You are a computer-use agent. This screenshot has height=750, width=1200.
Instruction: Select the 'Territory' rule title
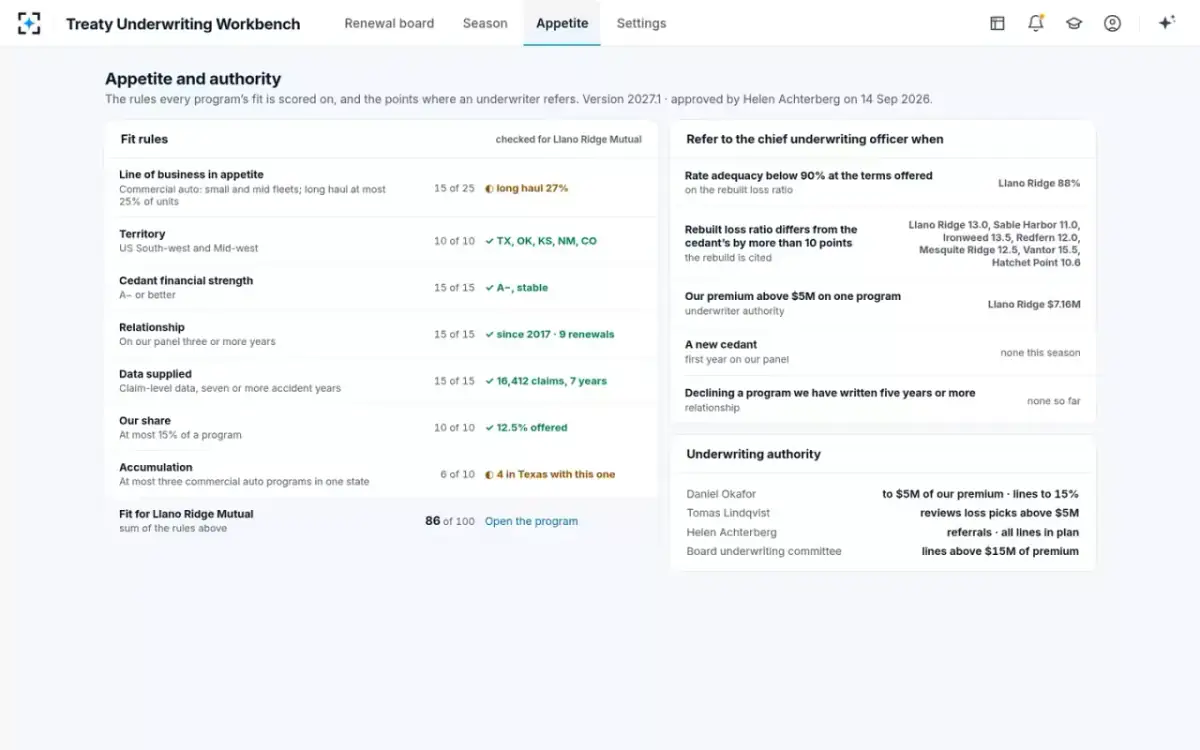pos(142,234)
